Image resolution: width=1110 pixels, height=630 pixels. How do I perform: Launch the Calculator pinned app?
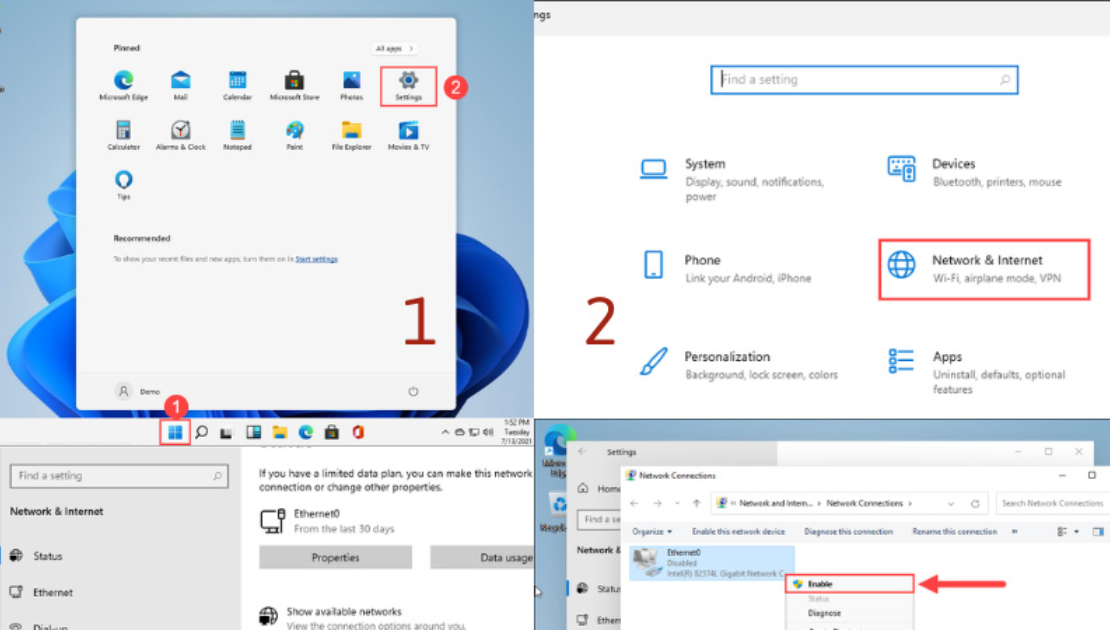[124, 135]
